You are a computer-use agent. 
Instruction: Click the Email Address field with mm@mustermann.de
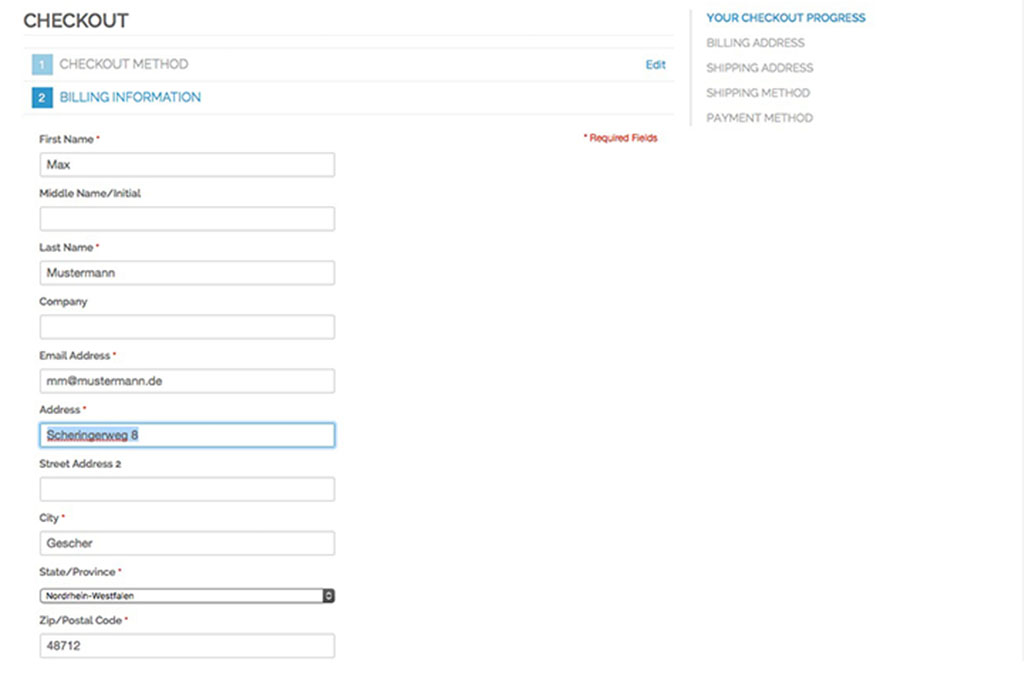[186, 380]
